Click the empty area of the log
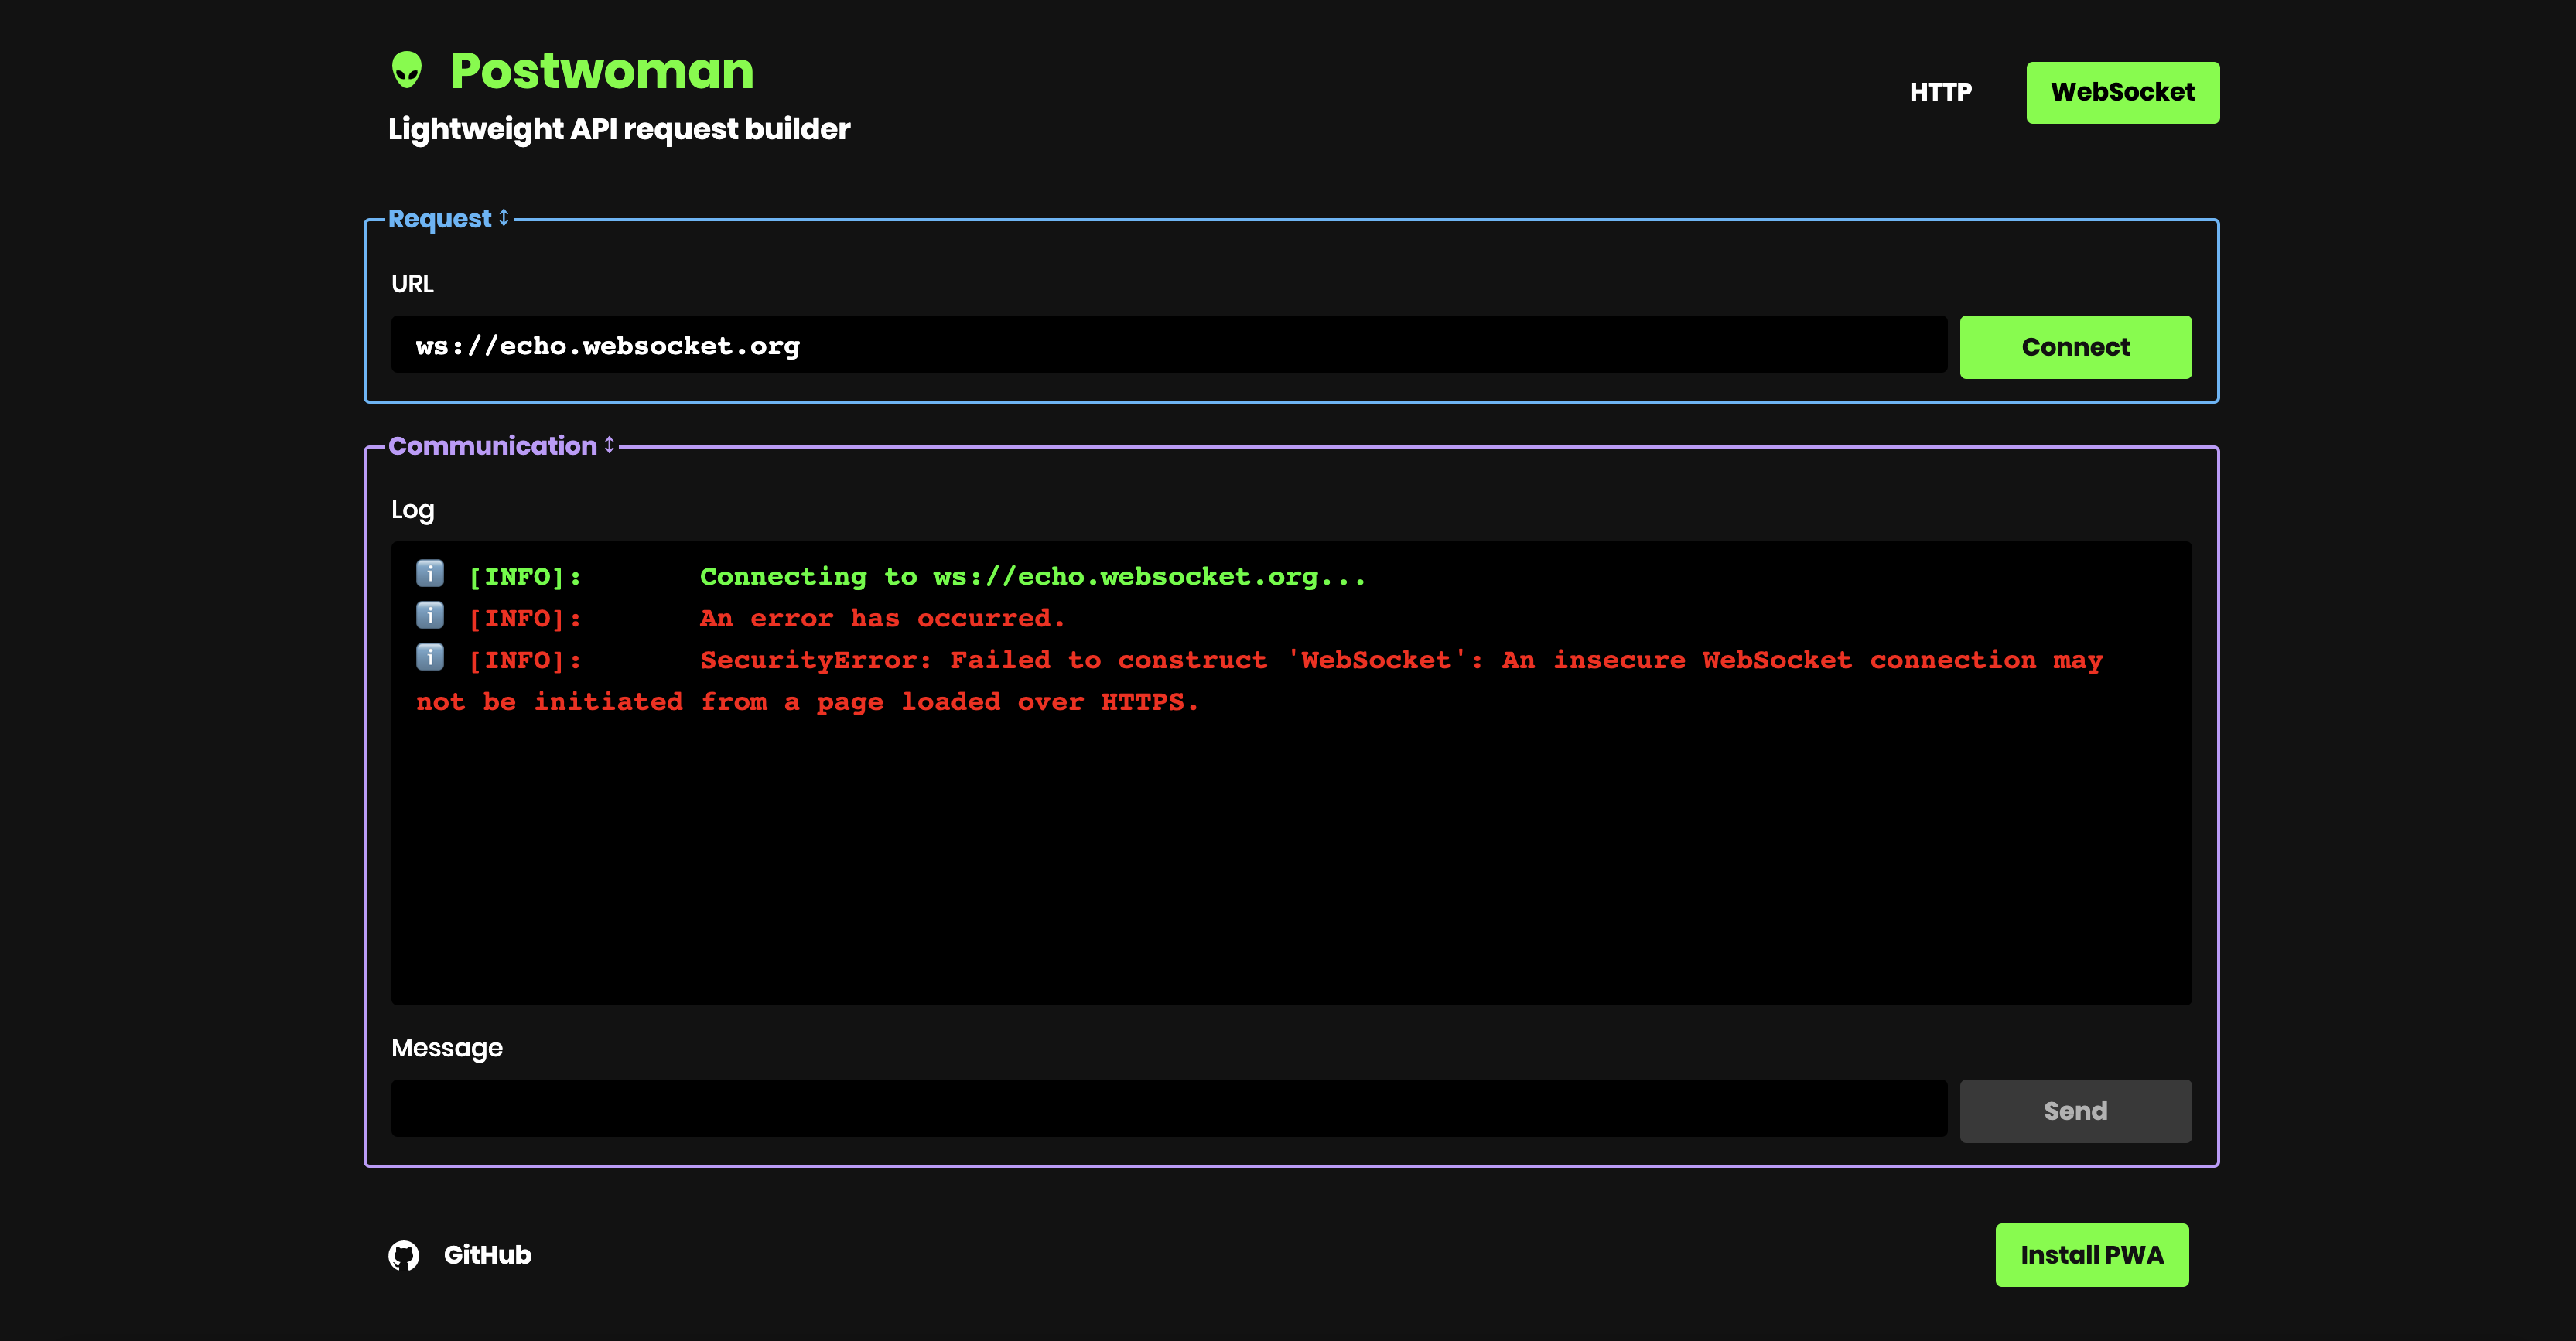The height and width of the screenshot is (1341, 2576). point(1290,860)
